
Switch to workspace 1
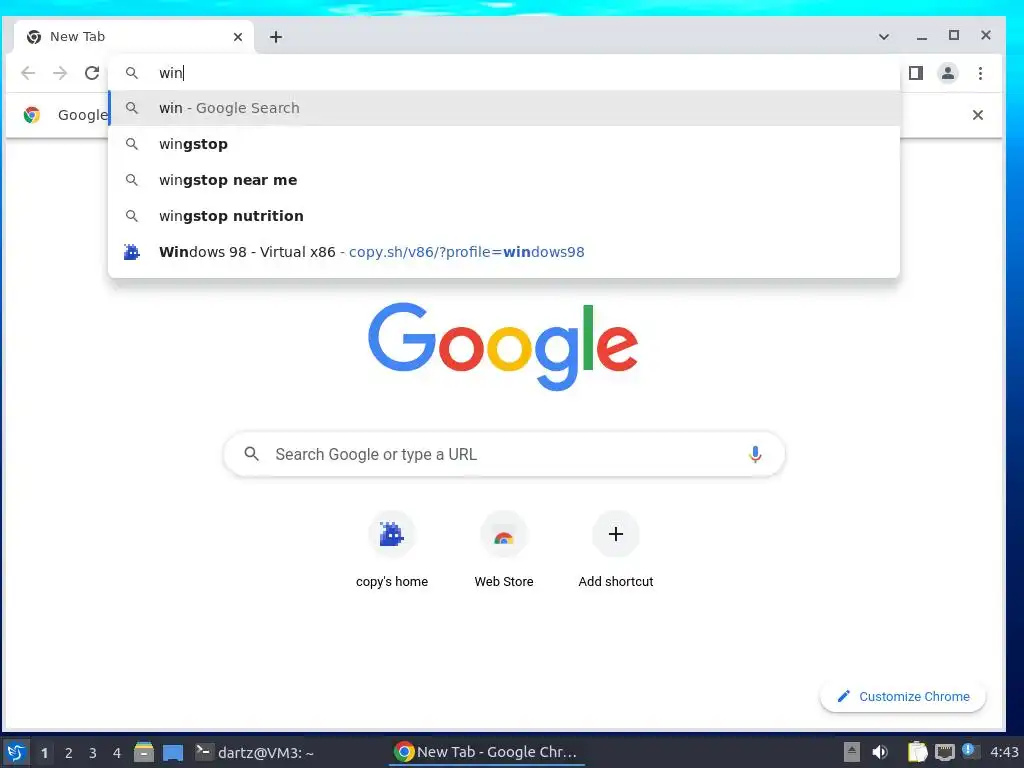pyautogui.click(x=44, y=753)
